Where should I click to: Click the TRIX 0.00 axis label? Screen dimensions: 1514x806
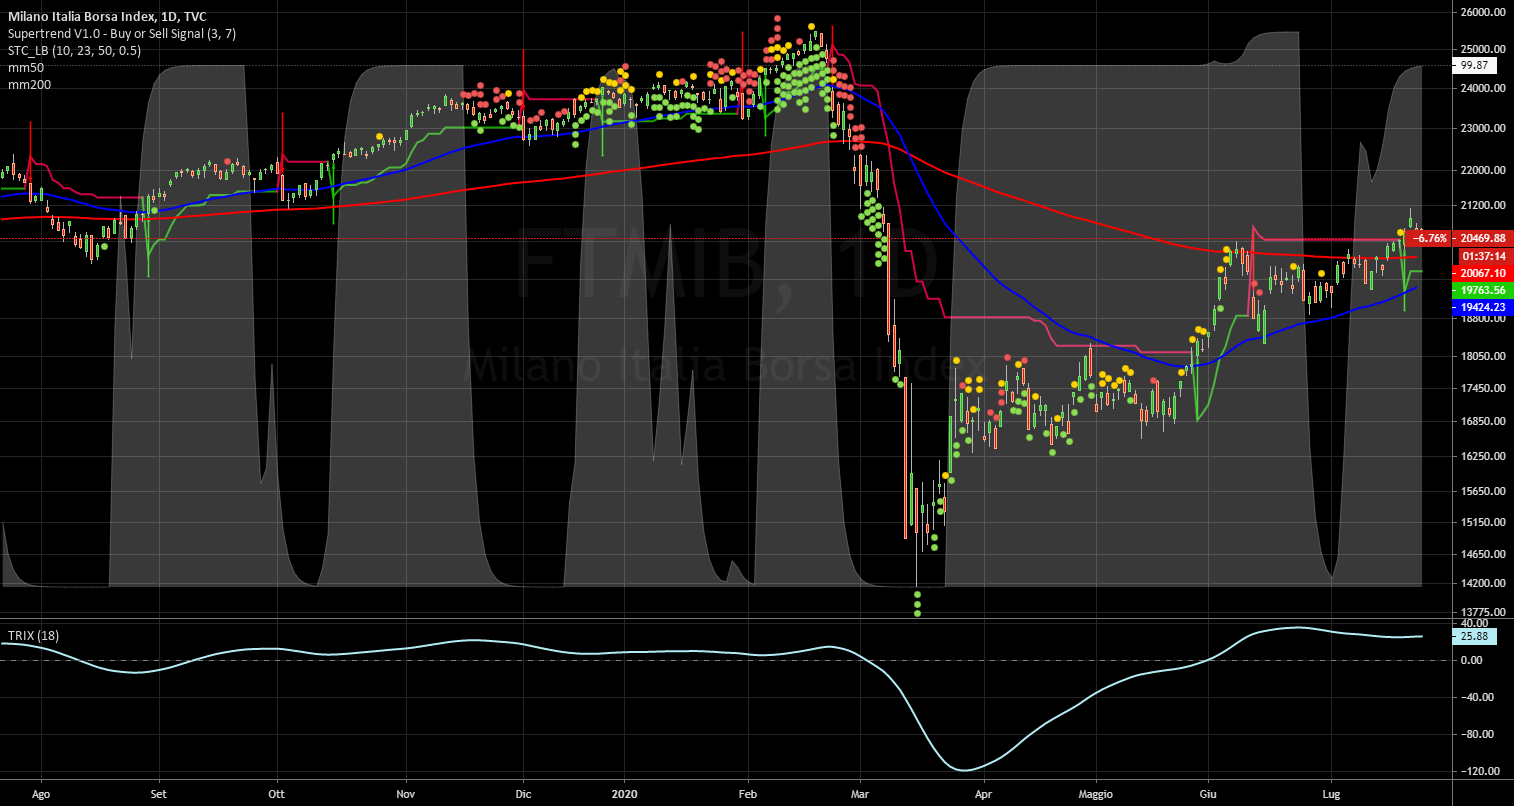coord(1473,660)
